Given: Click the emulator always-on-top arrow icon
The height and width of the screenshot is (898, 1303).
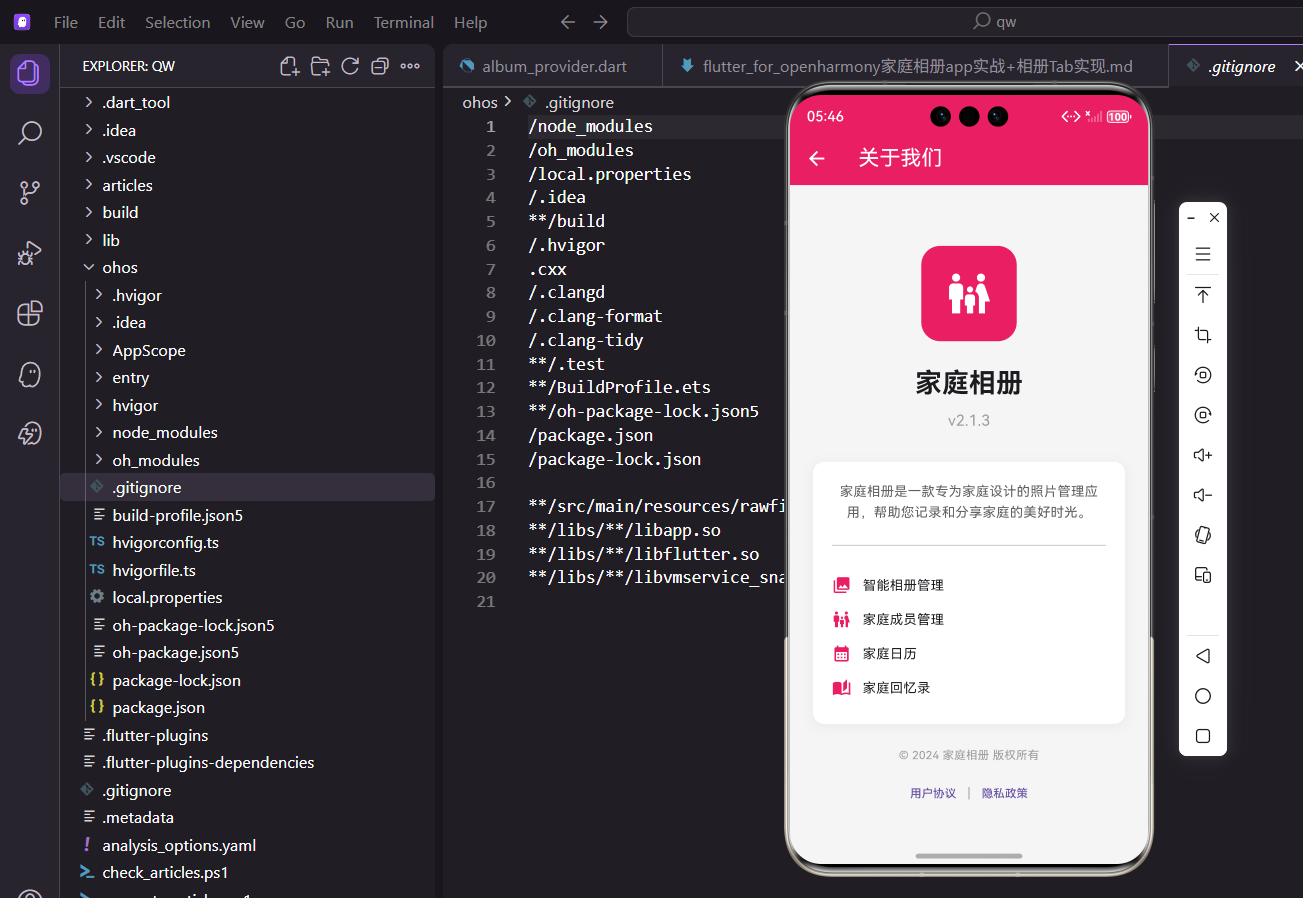Looking at the screenshot, I should (x=1203, y=295).
